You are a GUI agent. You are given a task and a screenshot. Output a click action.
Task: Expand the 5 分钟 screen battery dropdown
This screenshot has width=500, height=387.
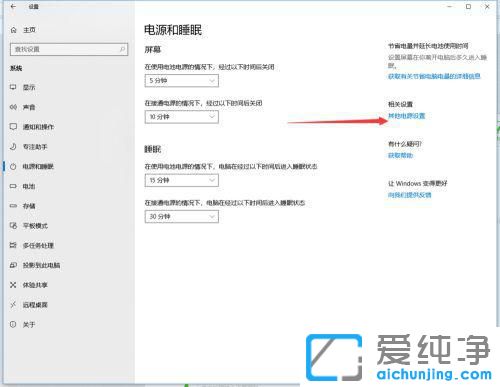182,81
